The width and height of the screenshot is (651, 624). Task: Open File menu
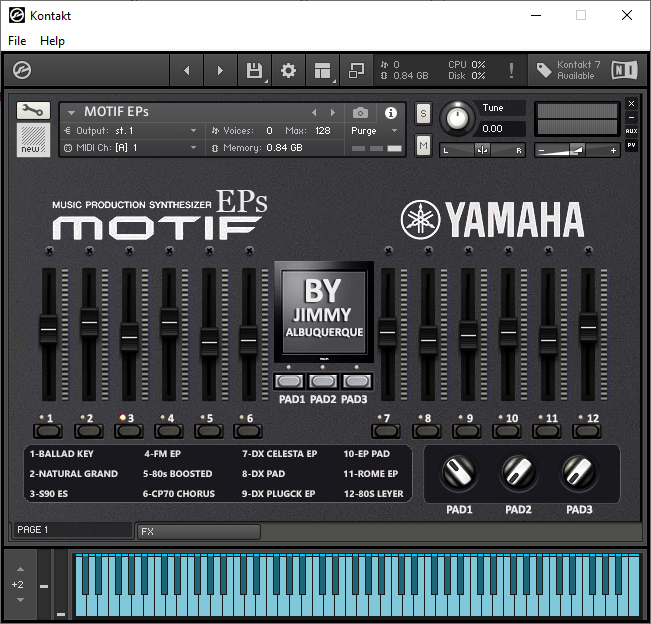tap(17, 41)
